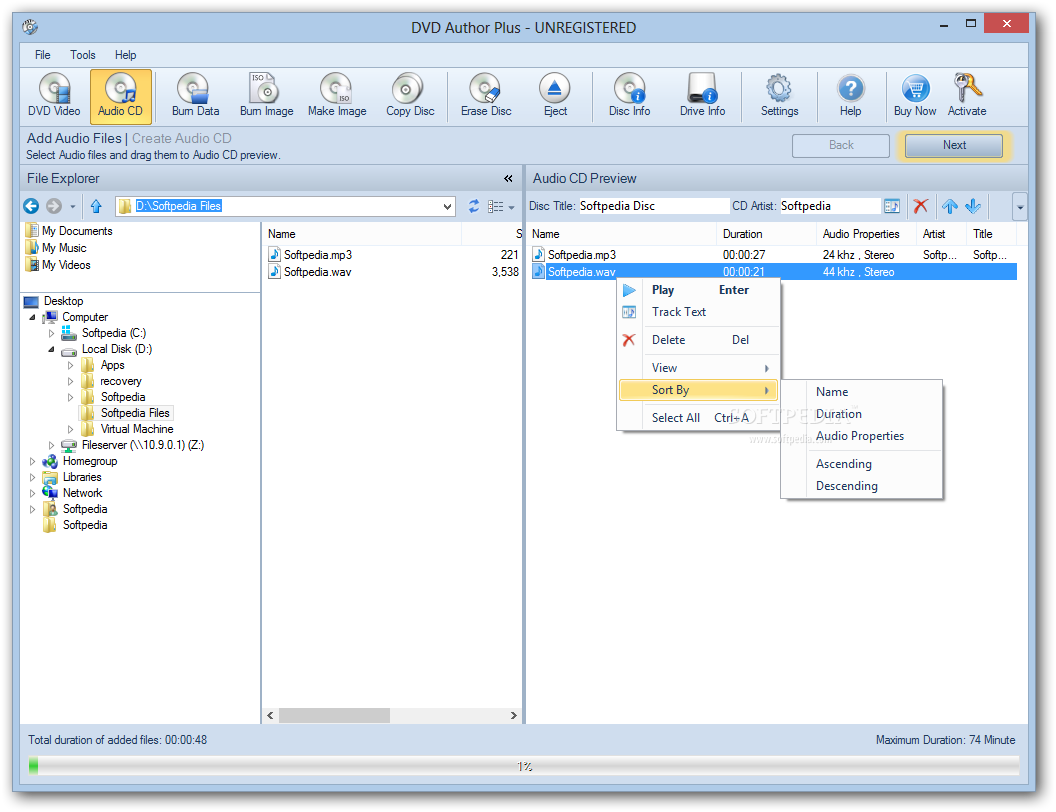Show Drive Info
This screenshot has height=812, width=1056.
702,96
